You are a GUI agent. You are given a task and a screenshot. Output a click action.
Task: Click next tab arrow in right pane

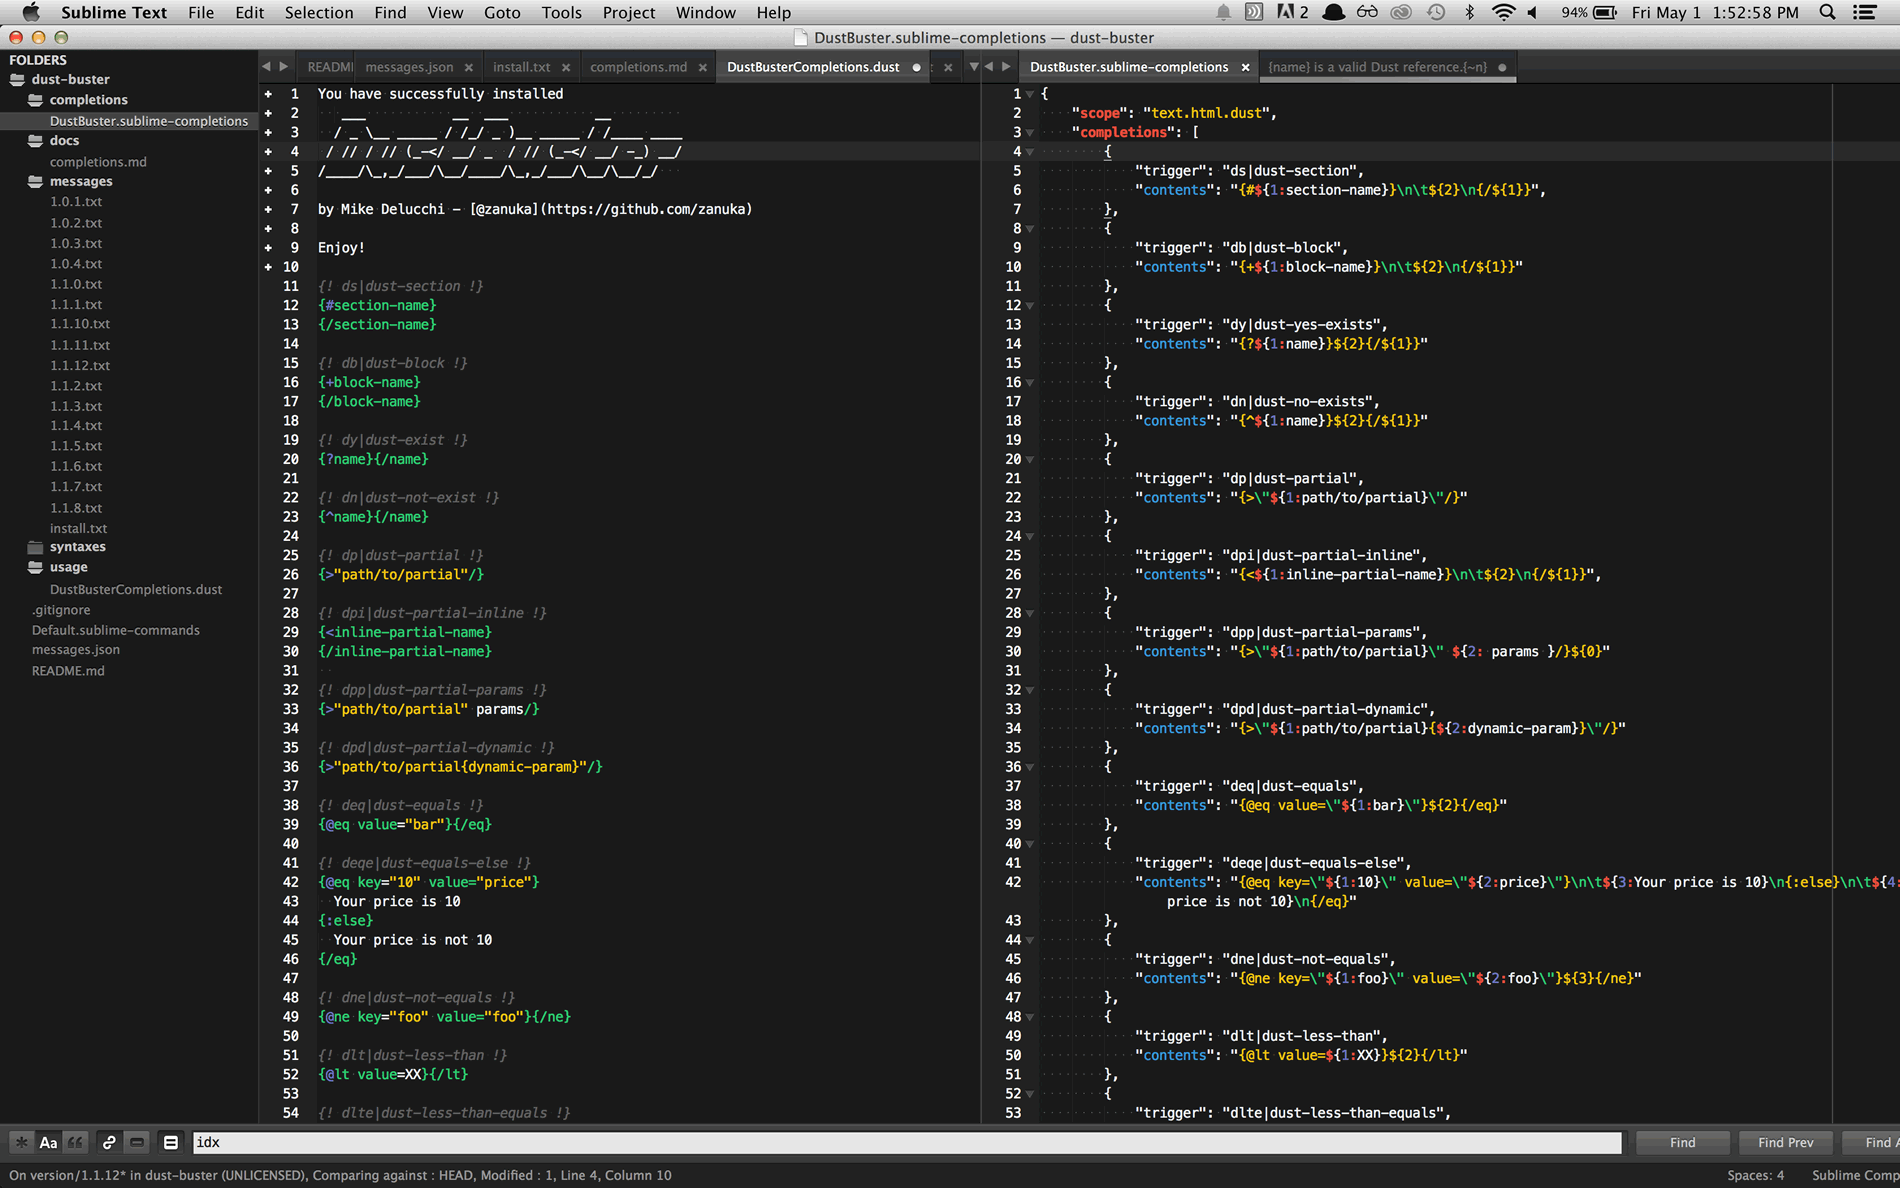(x=1007, y=67)
